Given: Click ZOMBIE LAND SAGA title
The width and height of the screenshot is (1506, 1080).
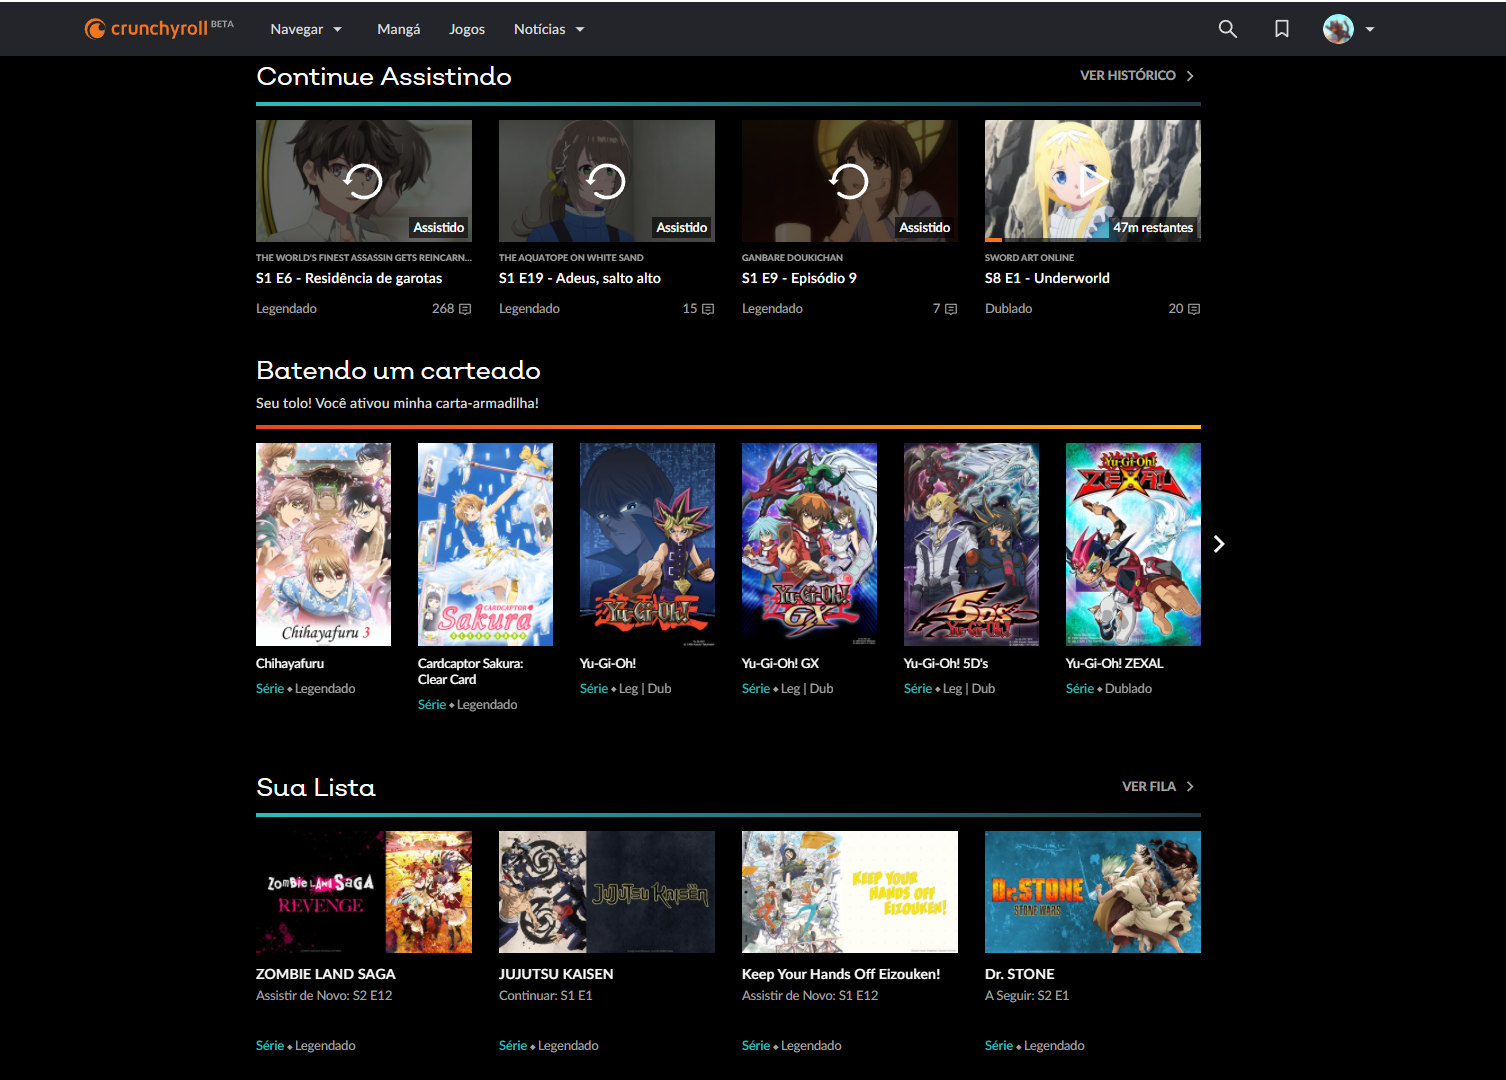Looking at the screenshot, I should pos(326,974).
